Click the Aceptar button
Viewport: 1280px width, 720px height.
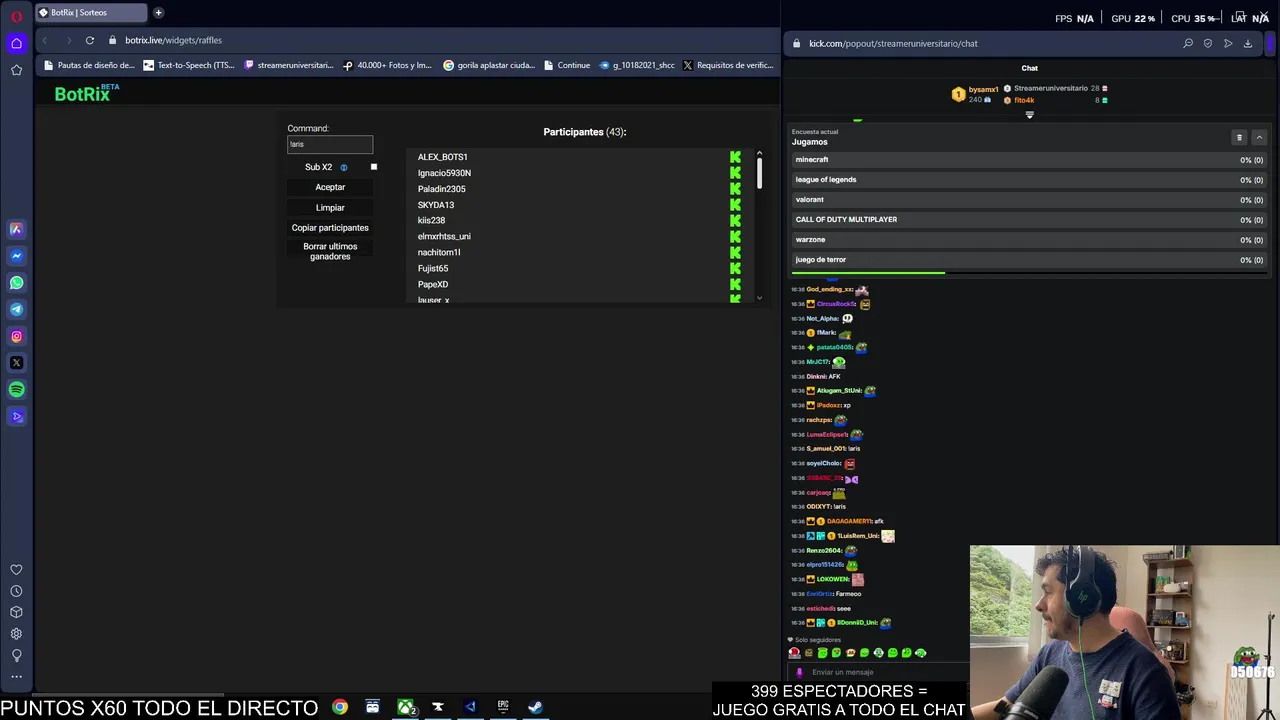[330, 187]
